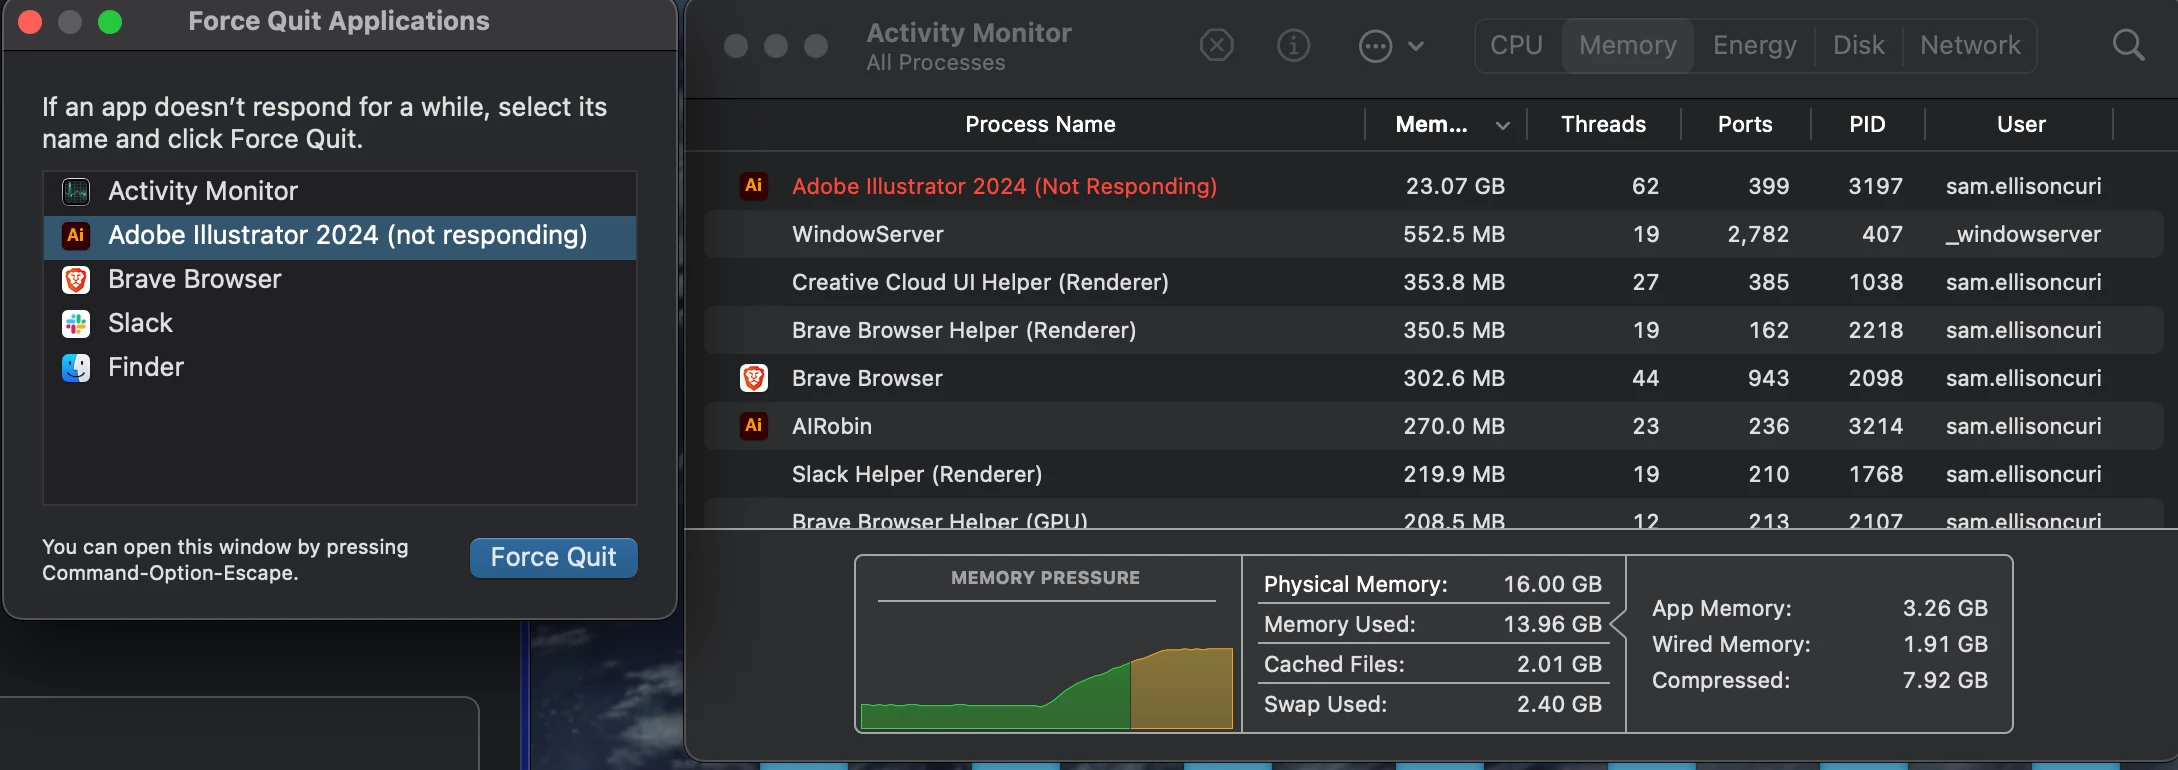Click ports value 2,782
Image resolution: width=2178 pixels, height=770 pixels.
click(x=1758, y=235)
